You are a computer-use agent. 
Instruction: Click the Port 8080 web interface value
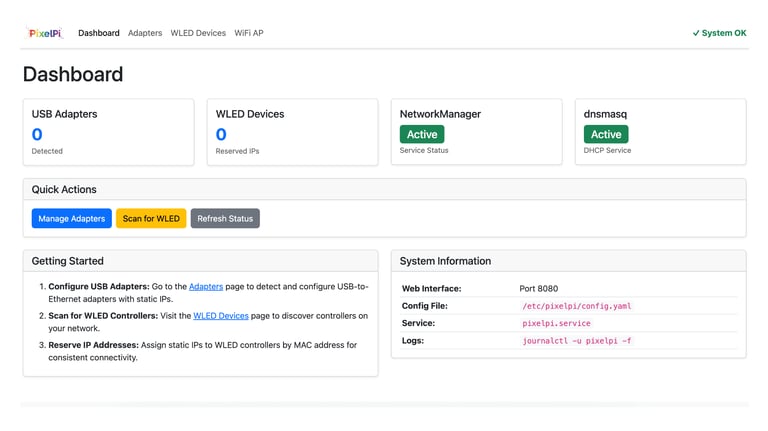point(539,289)
